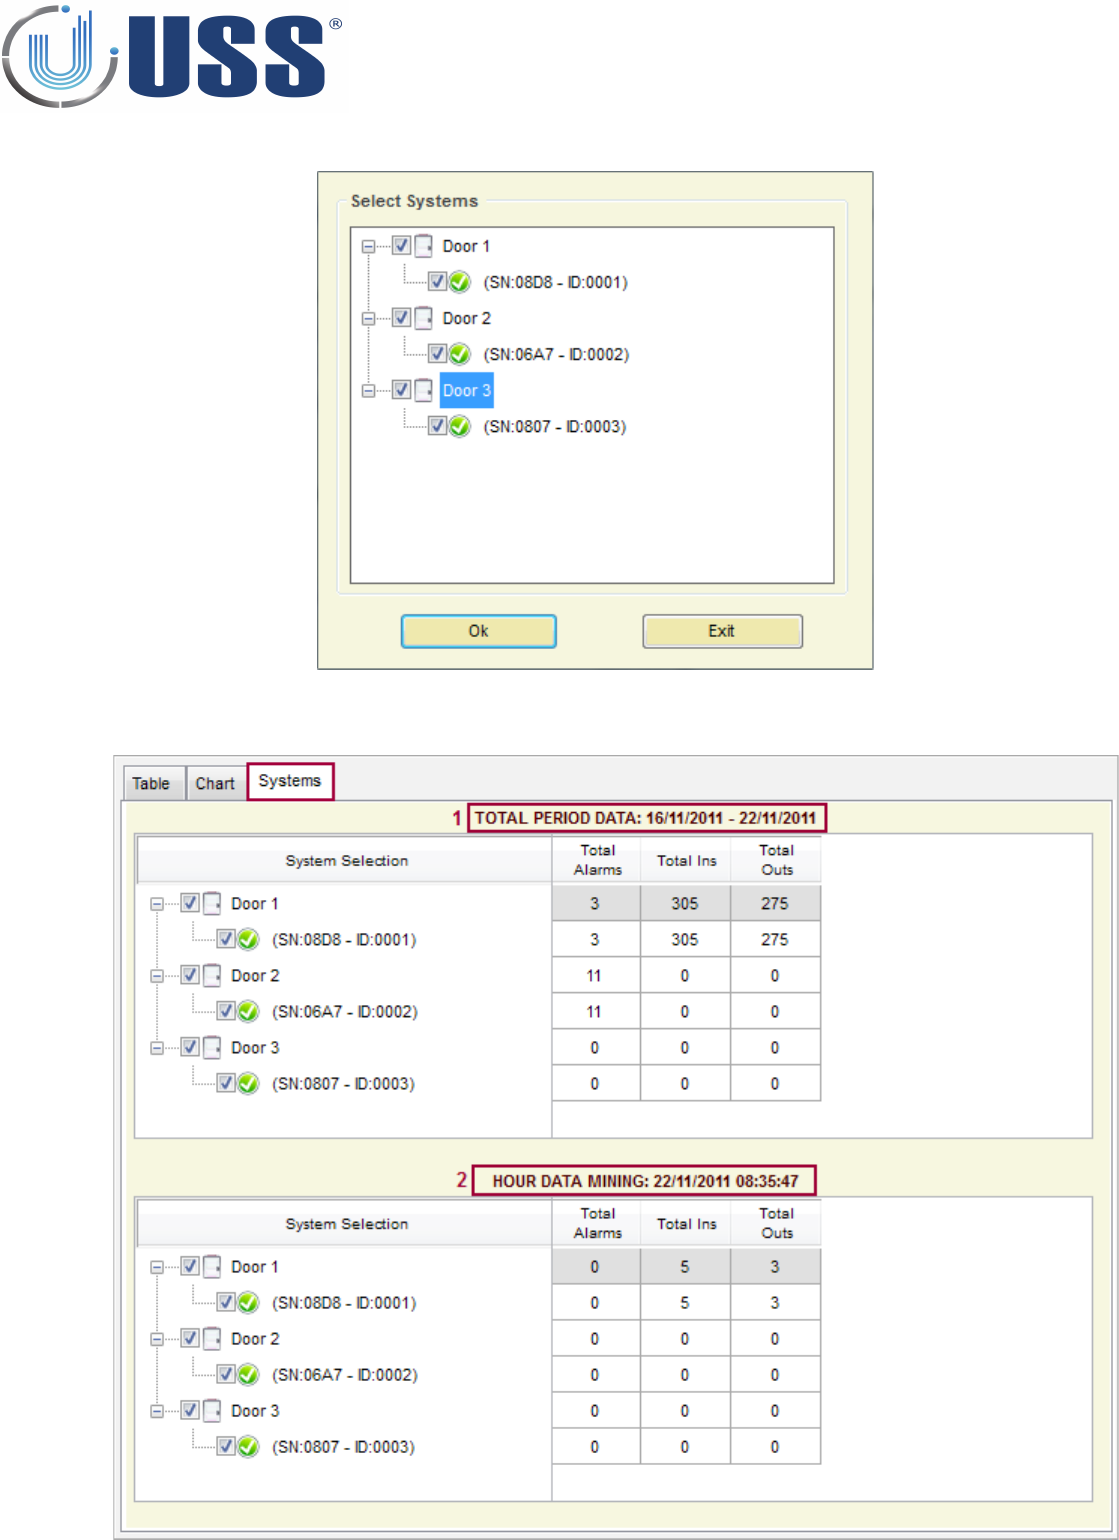The image size is (1119, 1540).
Task: Select highlighted 'Door 3' label in Select Systems dialog
Action: tap(467, 390)
